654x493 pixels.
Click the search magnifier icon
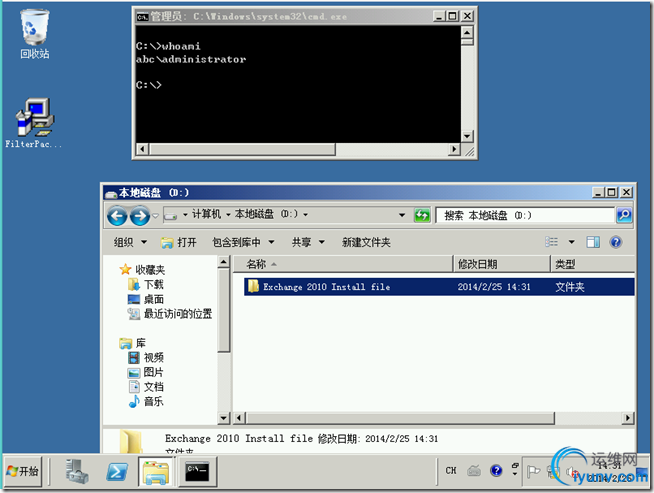624,215
